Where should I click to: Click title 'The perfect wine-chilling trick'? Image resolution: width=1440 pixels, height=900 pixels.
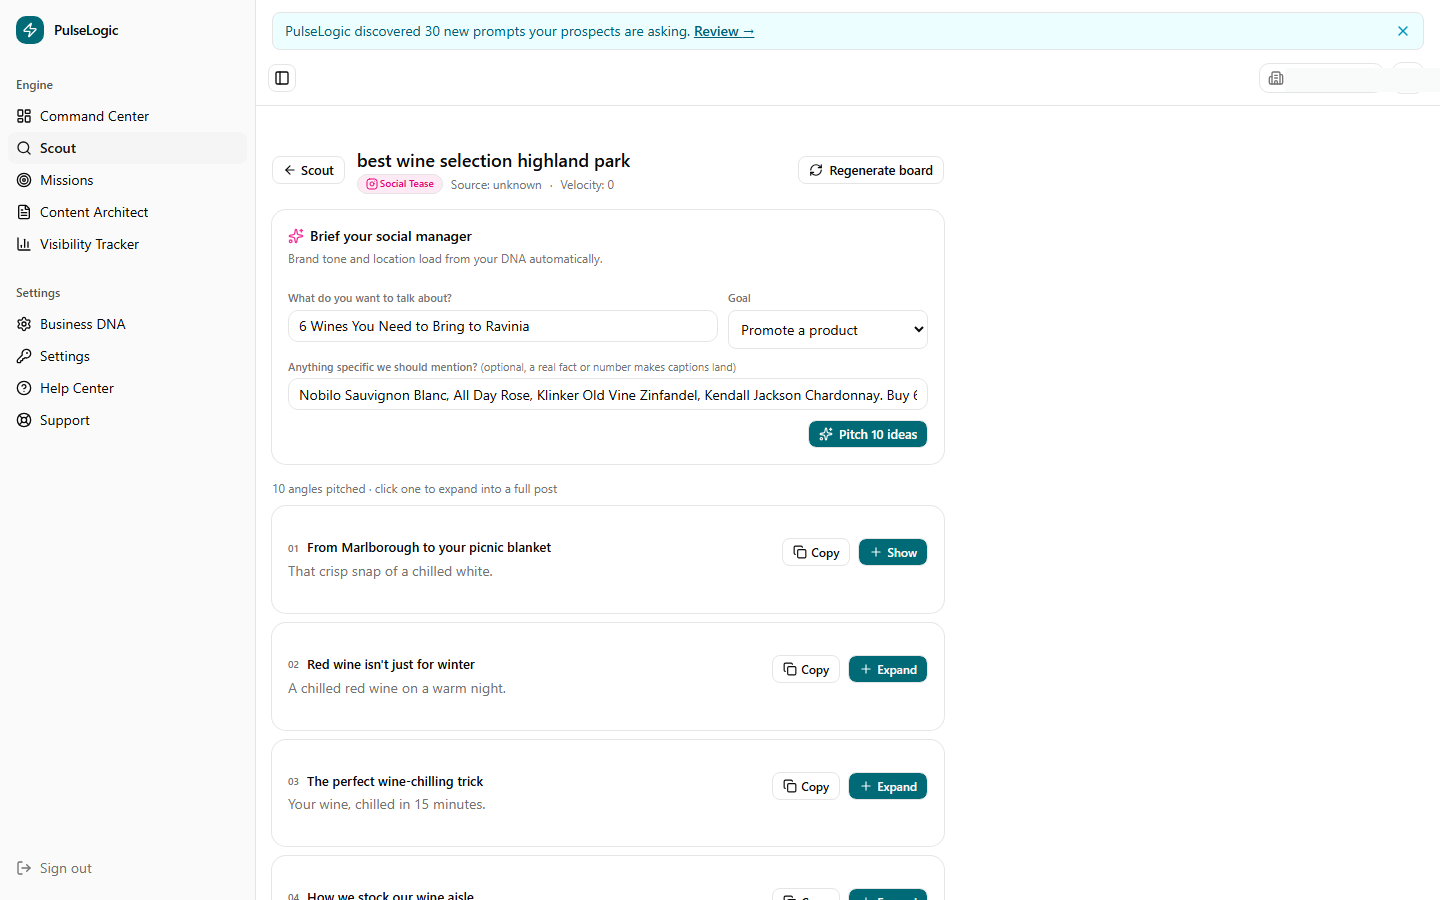pos(395,781)
